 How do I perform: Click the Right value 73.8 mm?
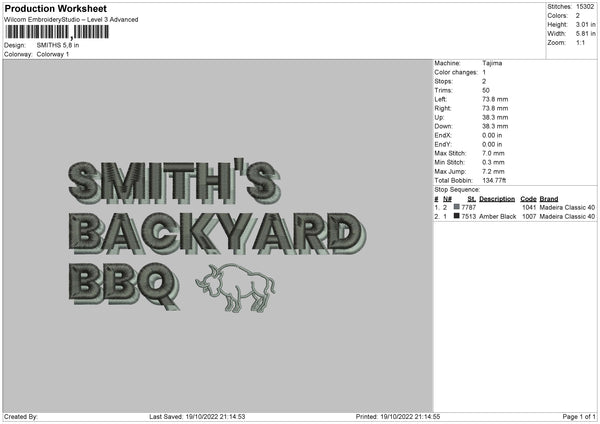coord(495,108)
